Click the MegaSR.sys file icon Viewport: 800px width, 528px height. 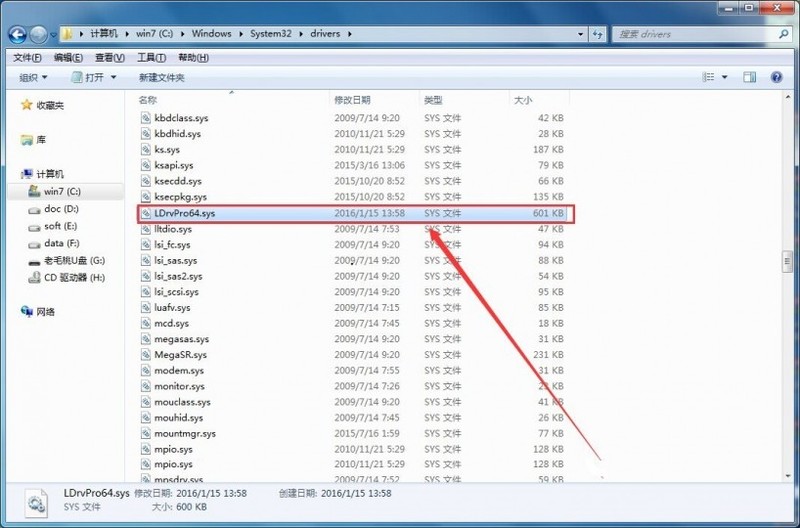pyautogui.click(x=146, y=355)
